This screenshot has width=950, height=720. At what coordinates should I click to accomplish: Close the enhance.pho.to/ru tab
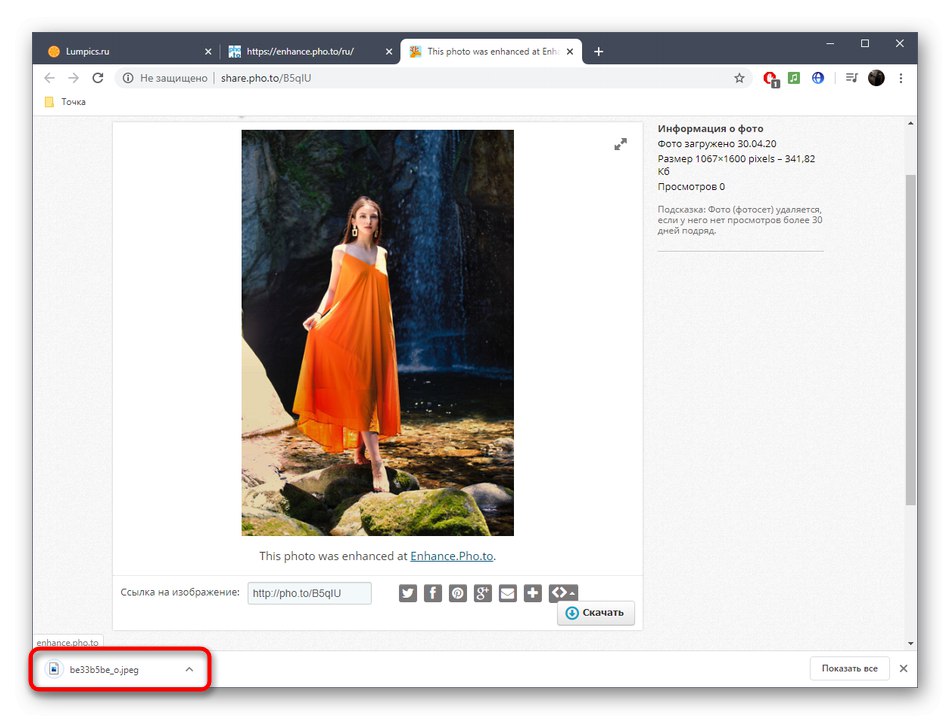pos(389,52)
